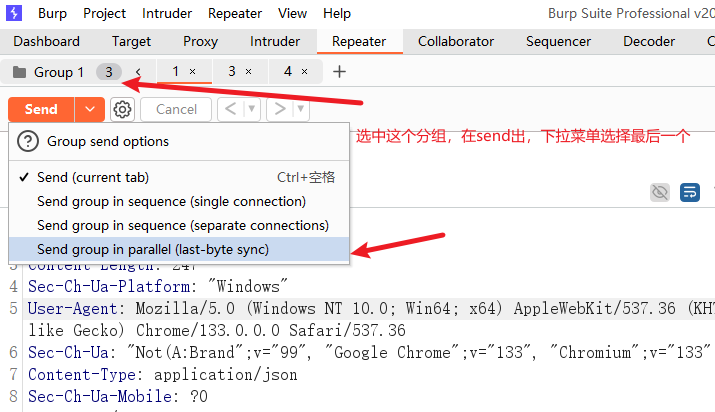The width and height of the screenshot is (715, 412).
Task: Select Send (current tab) checked option
Action: [93, 177]
